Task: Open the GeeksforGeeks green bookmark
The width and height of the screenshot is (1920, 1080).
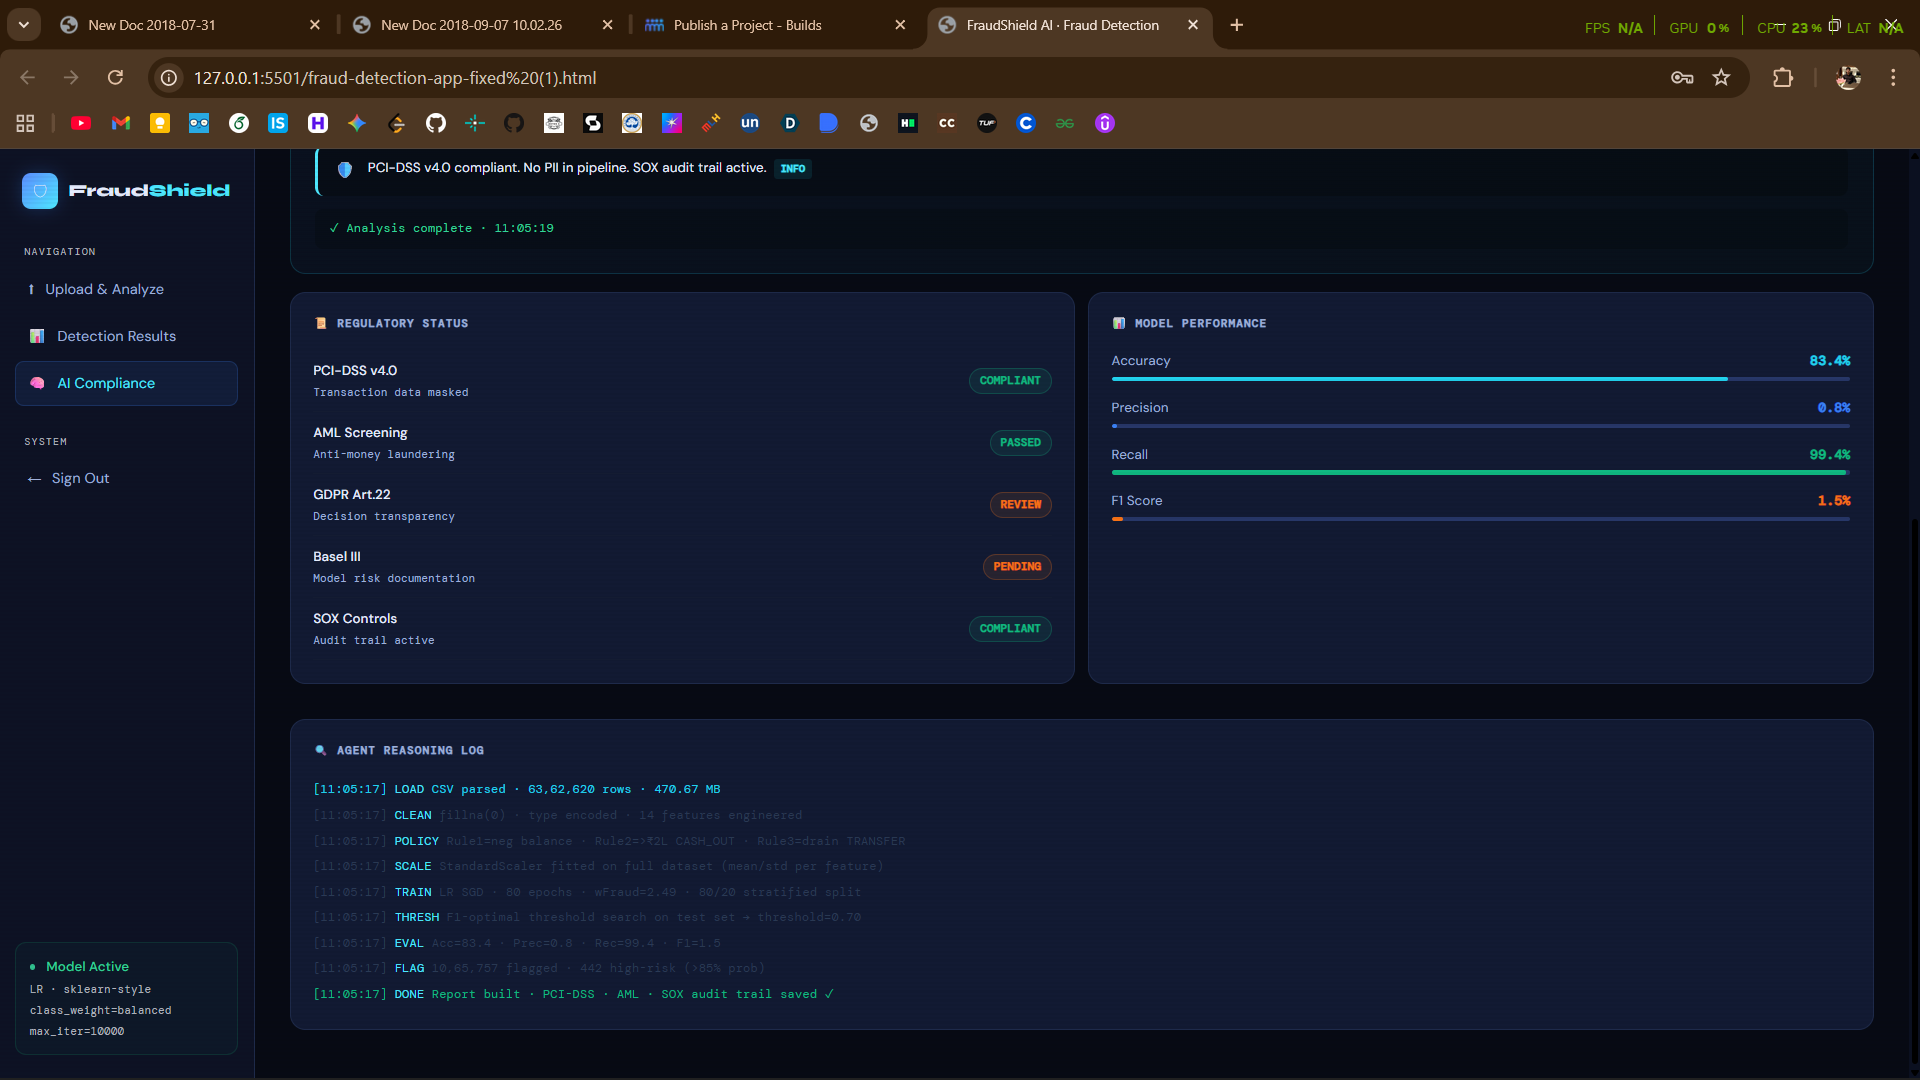Action: click(1065, 123)
